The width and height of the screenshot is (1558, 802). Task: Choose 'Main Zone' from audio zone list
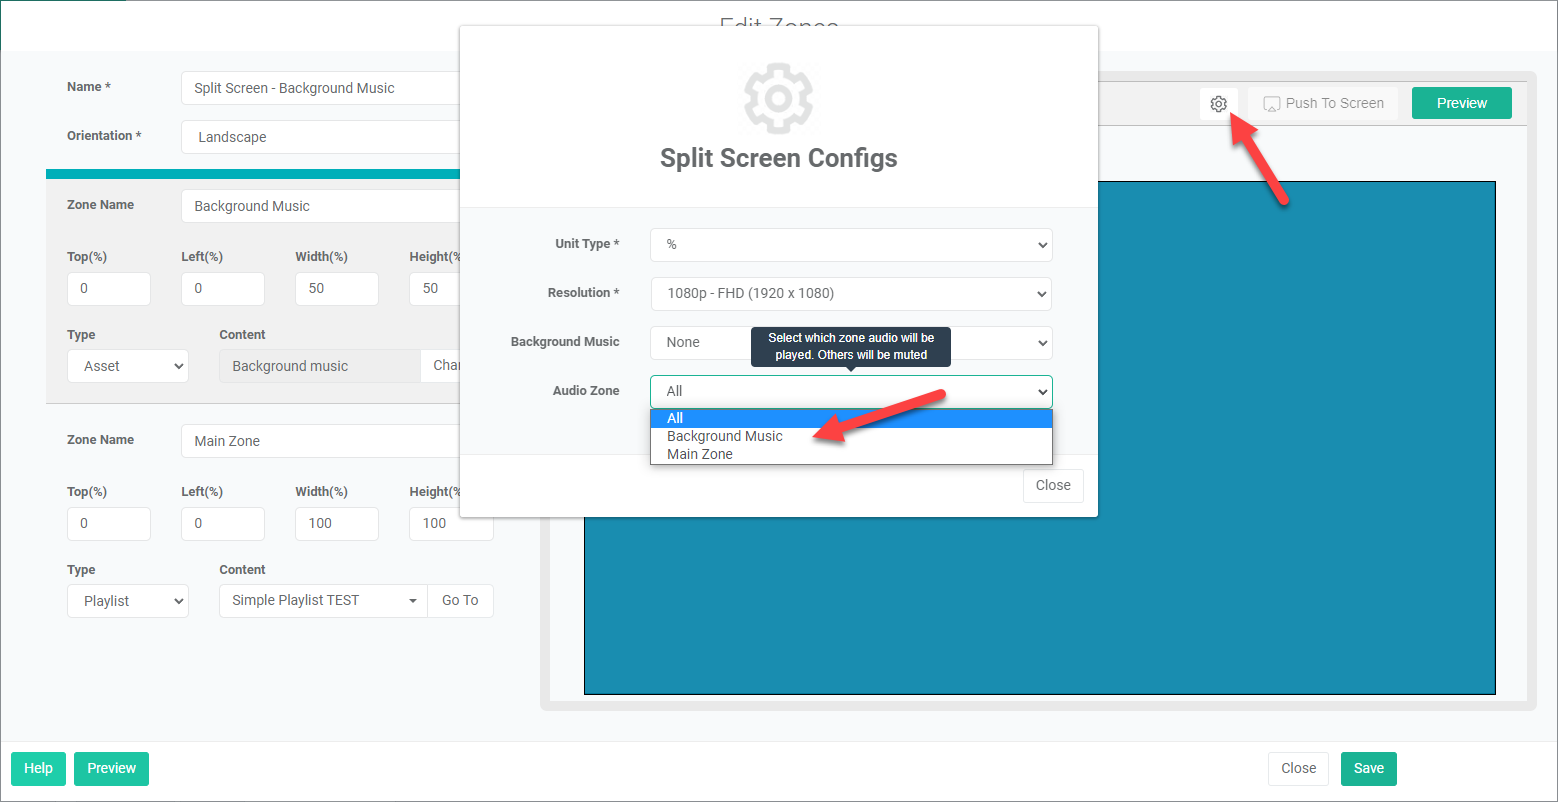point(851,454)
